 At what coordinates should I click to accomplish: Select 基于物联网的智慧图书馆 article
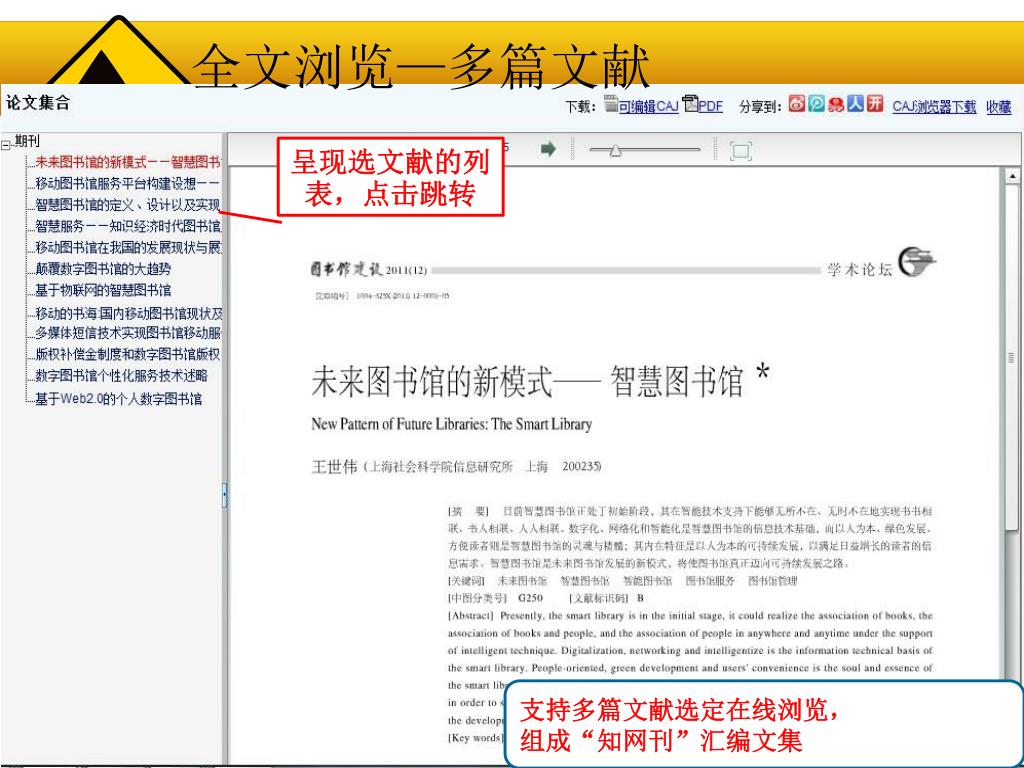pyautogui.click(x=102, y=291)
